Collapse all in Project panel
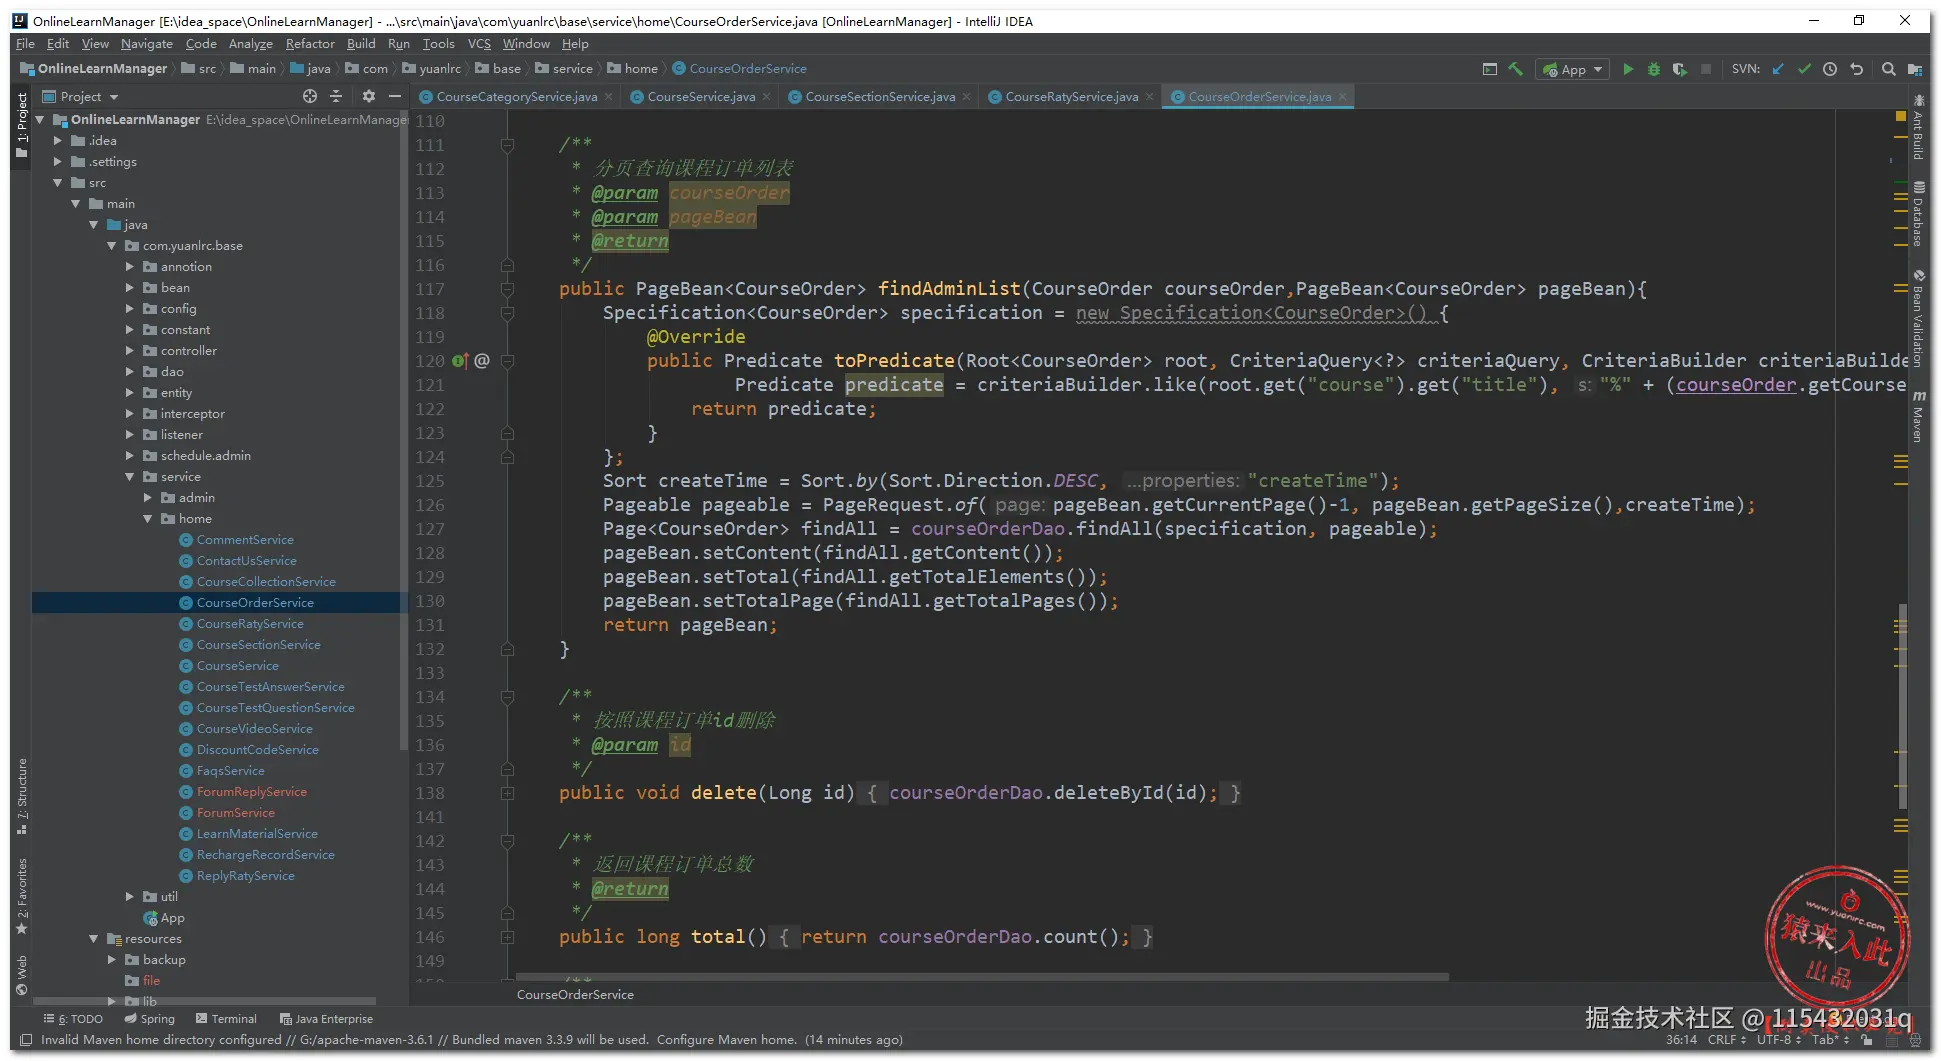This screenshot has width=1941, height=1061. (336, 96)
